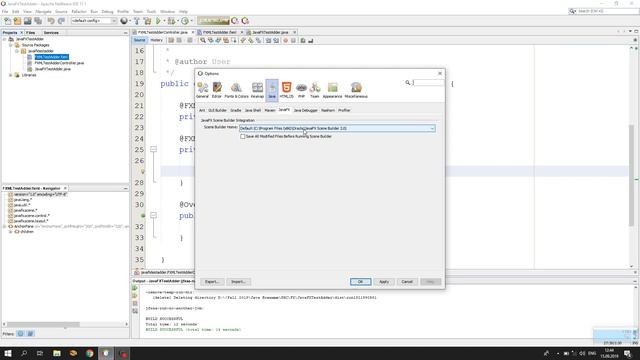Open Chrome from the taskbar
Image resolution: width=640 pixels, height=360 pixels.
[89, 353]
